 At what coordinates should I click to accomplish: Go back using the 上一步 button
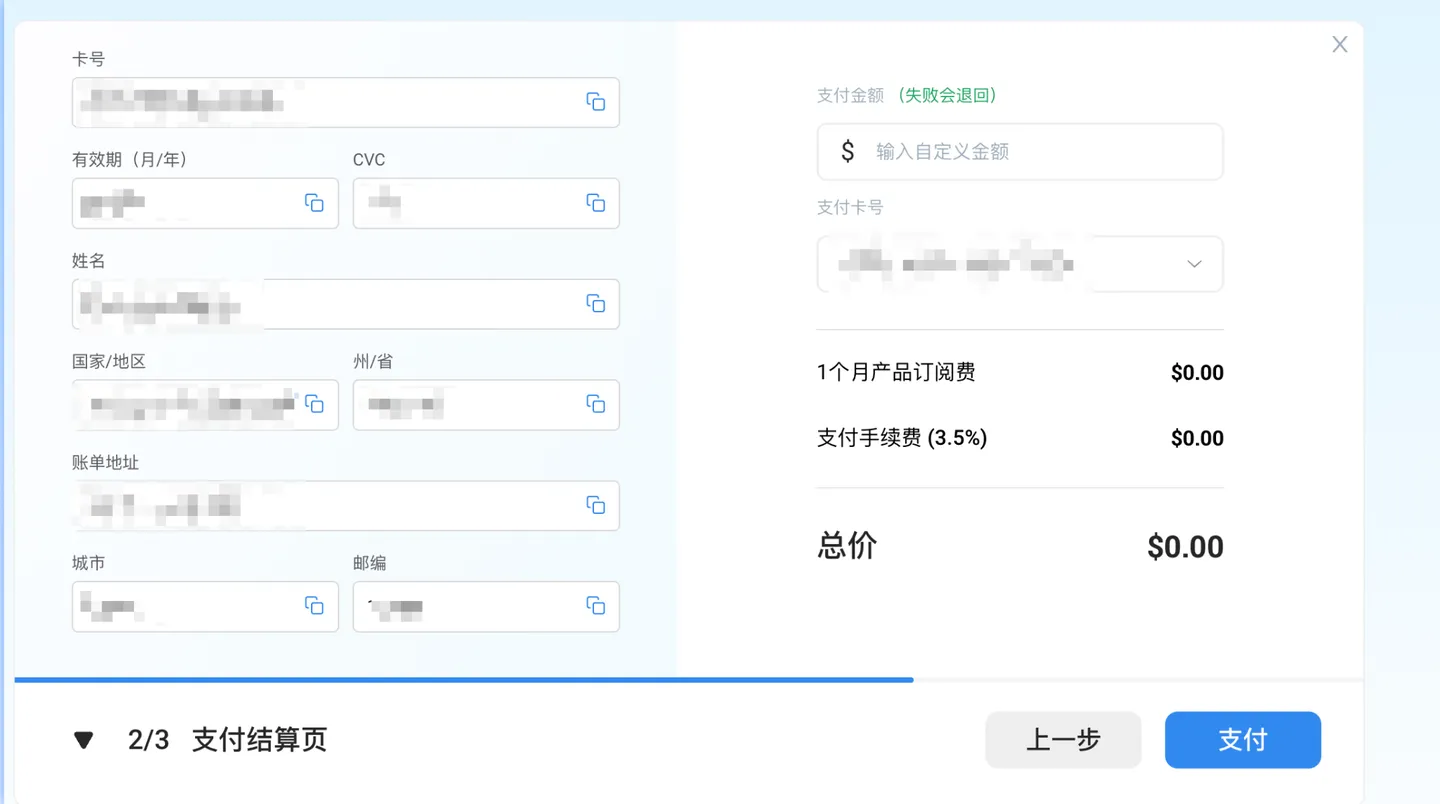point(1063,739)
